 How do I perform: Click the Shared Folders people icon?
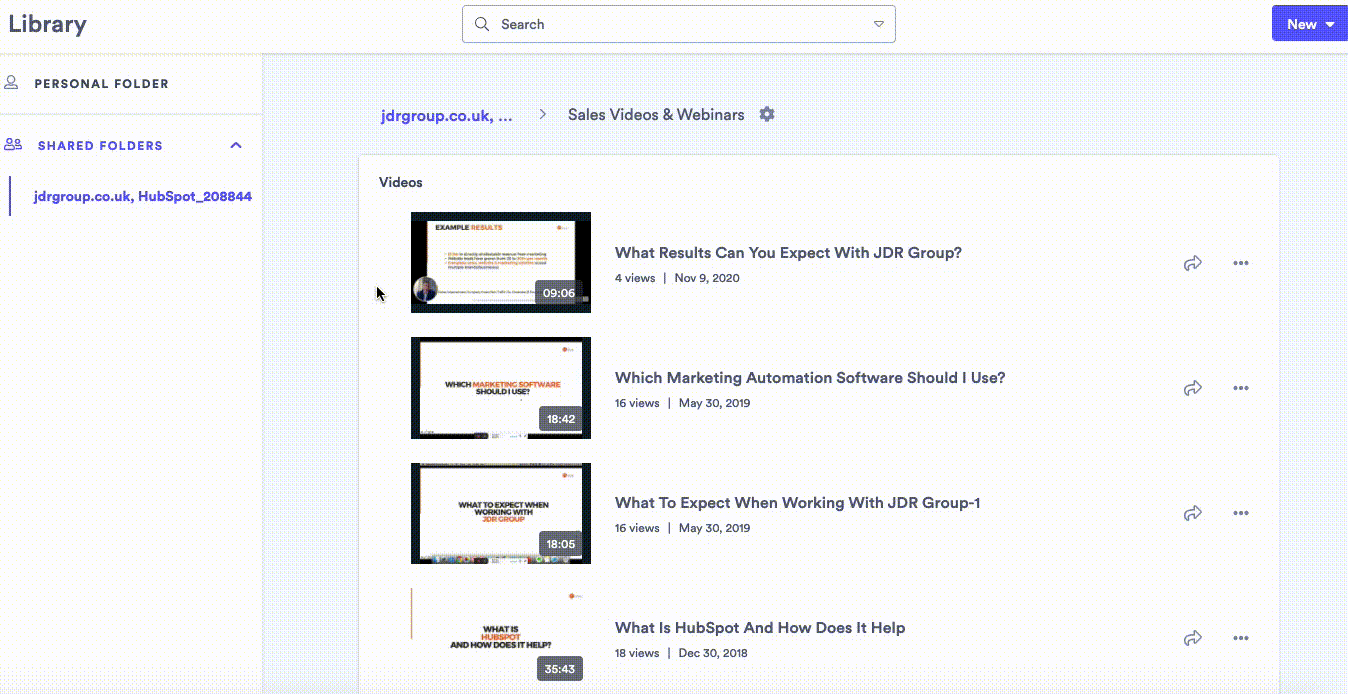[13, 145]
